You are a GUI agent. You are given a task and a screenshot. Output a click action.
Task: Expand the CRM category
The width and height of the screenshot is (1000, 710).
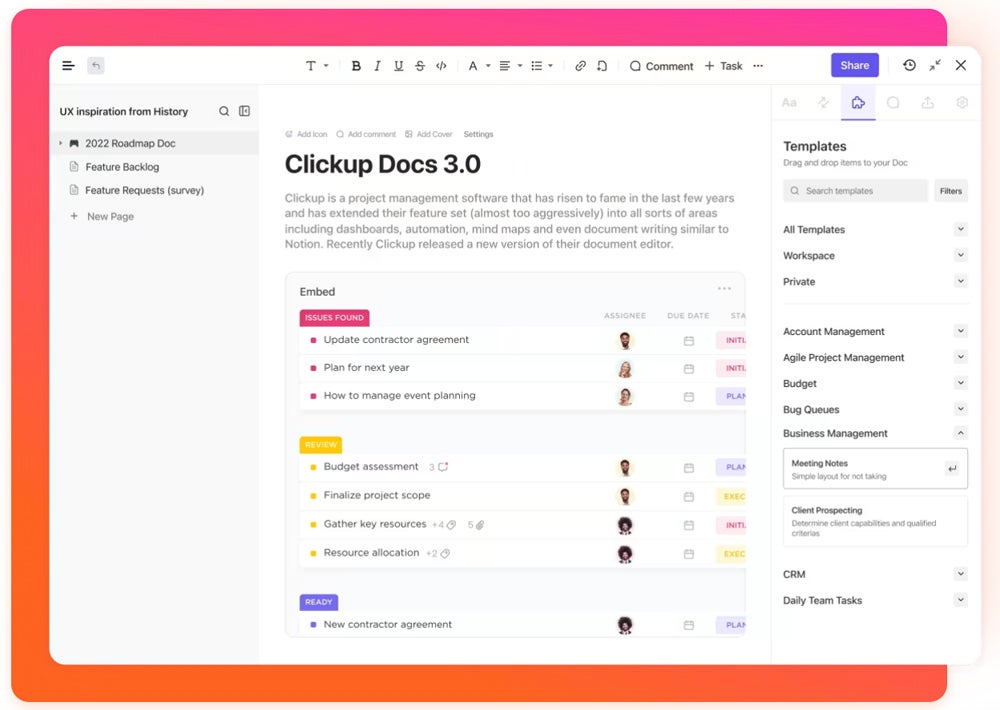(960, 573)
